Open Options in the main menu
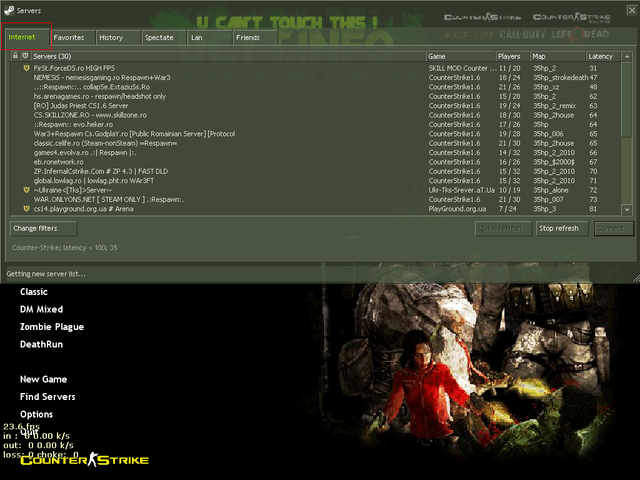 36,414
